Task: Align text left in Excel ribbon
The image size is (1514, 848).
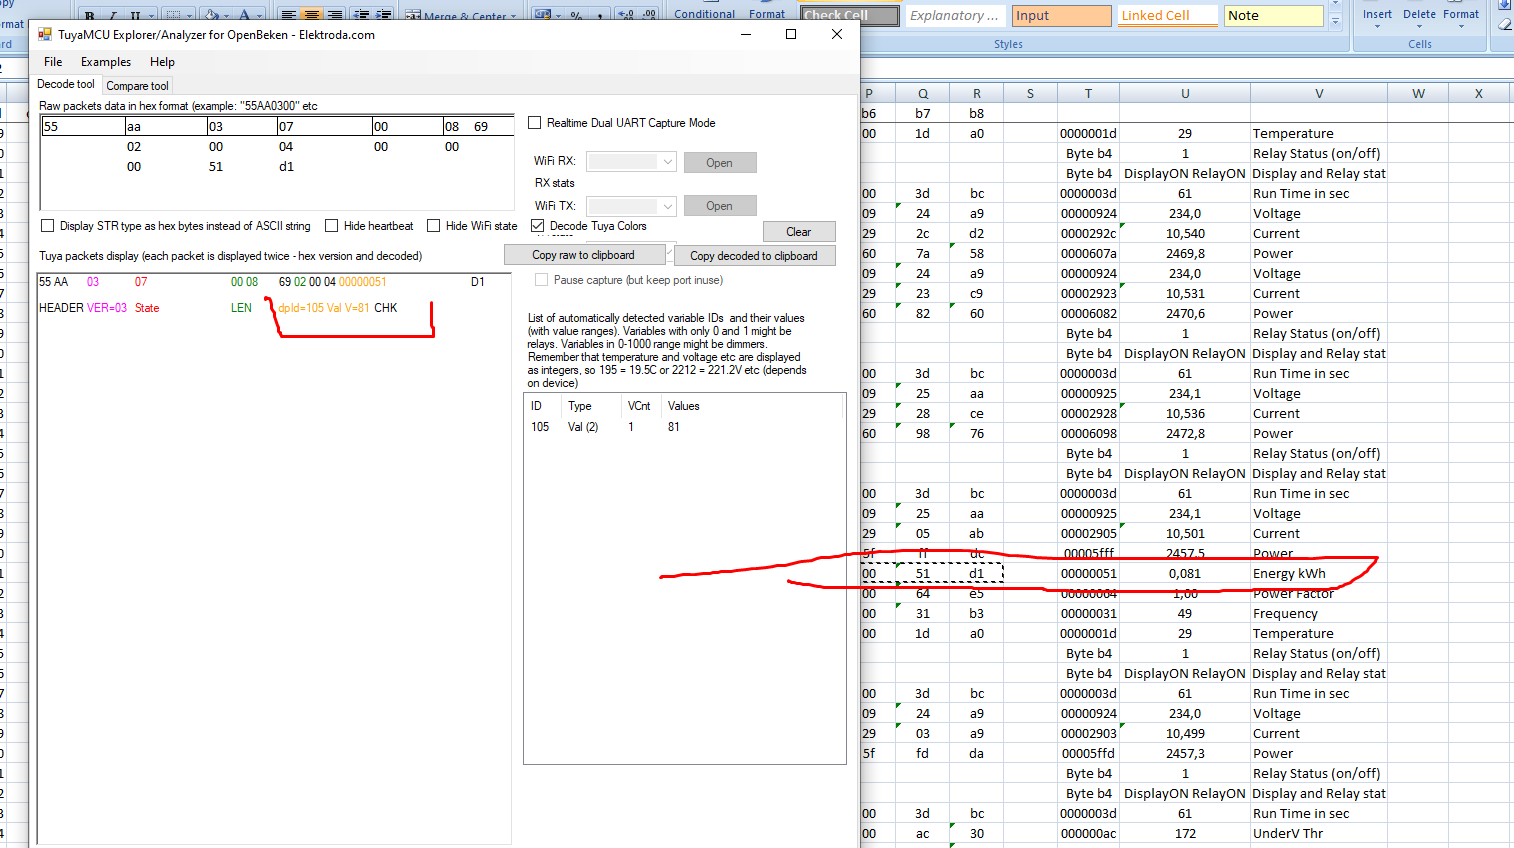Action: point(288,15)
